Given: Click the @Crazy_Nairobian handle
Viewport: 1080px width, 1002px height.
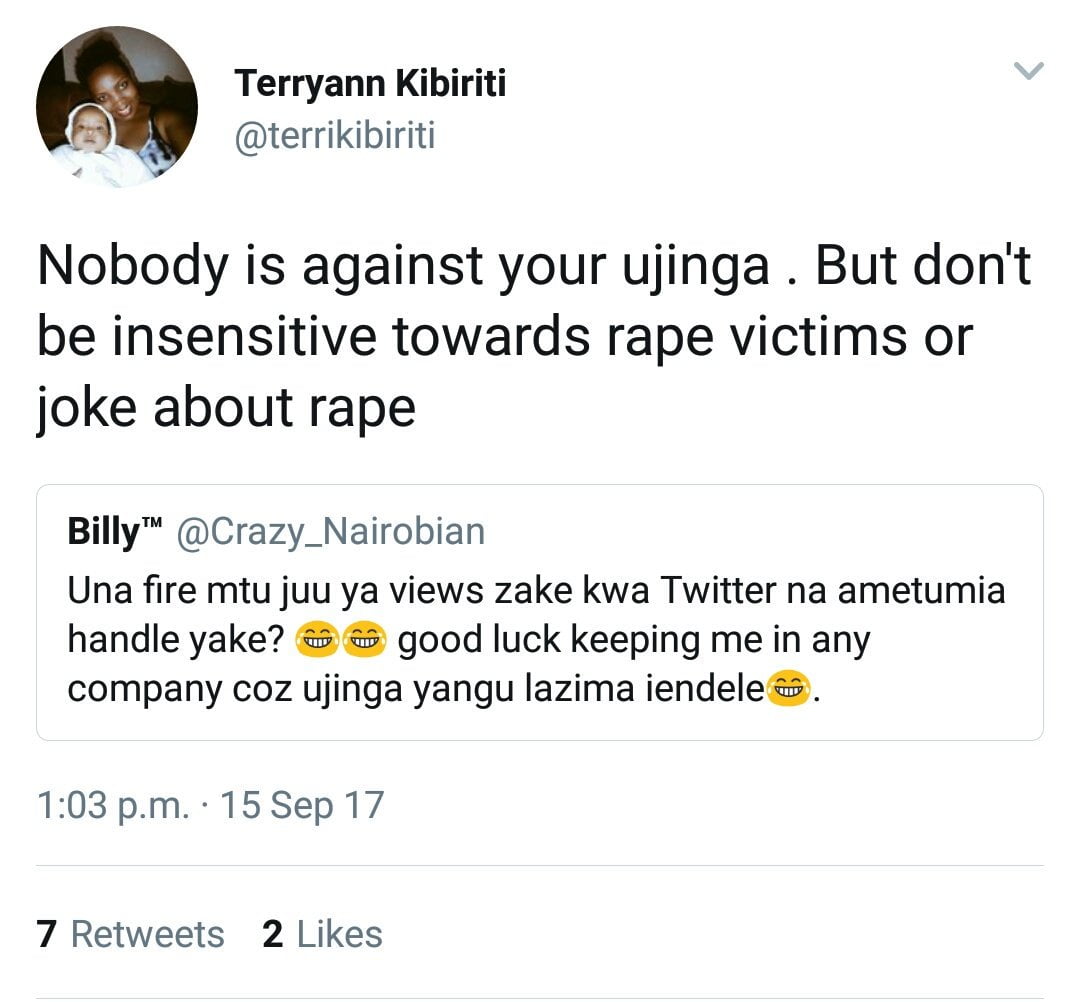Looking at the screenshot, I should 330,532.
